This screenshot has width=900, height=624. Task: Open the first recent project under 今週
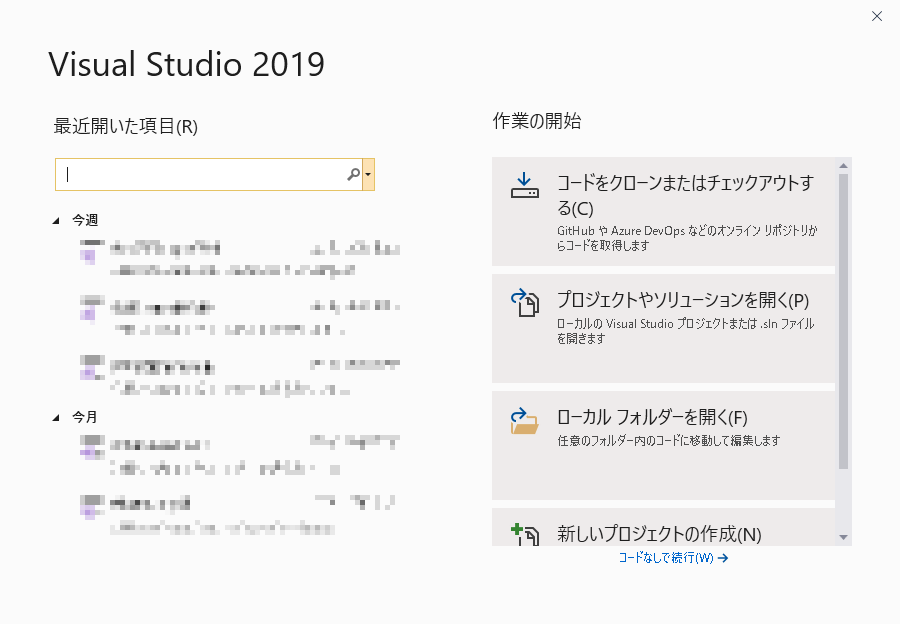(x=239, y=259)
